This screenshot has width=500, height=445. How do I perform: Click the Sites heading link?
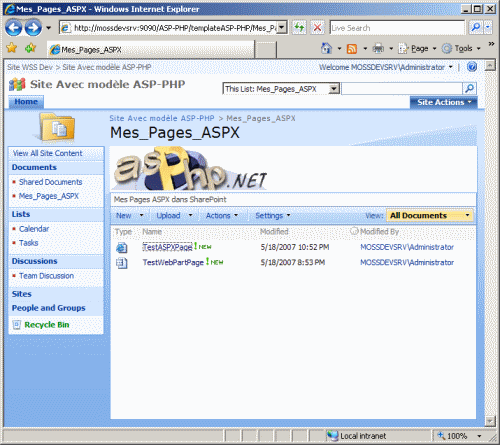21,294
